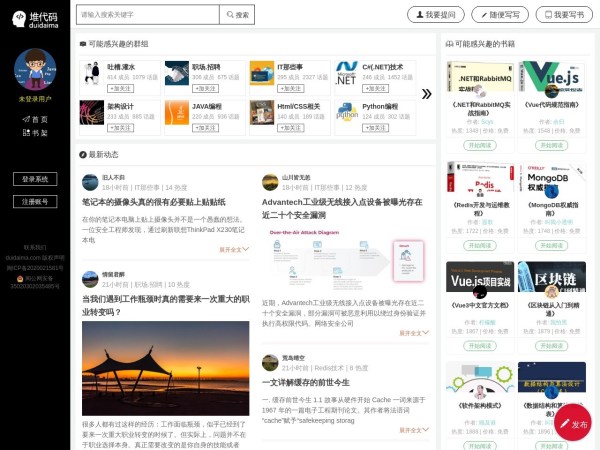Toggle +加关注 for 职场.招聘 group
Viewport: 600px width, 450px height.
click(205, 88)
